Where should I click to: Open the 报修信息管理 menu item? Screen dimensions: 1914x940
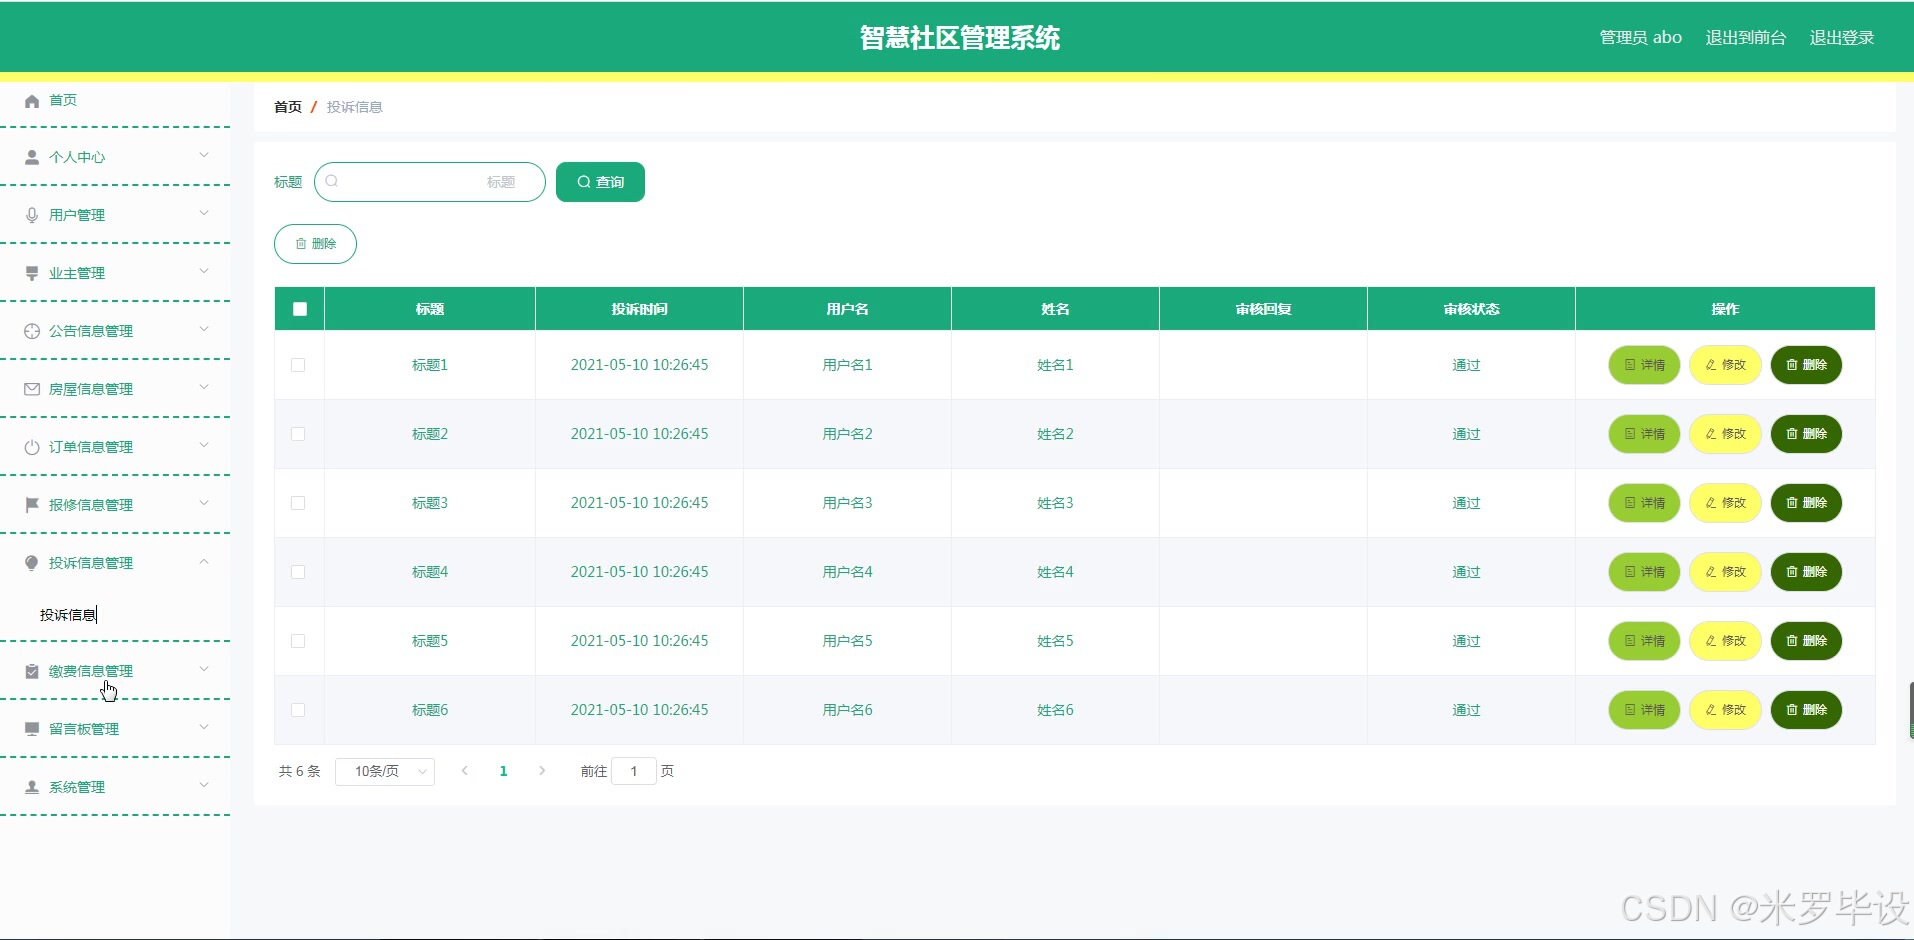[115, 505]
